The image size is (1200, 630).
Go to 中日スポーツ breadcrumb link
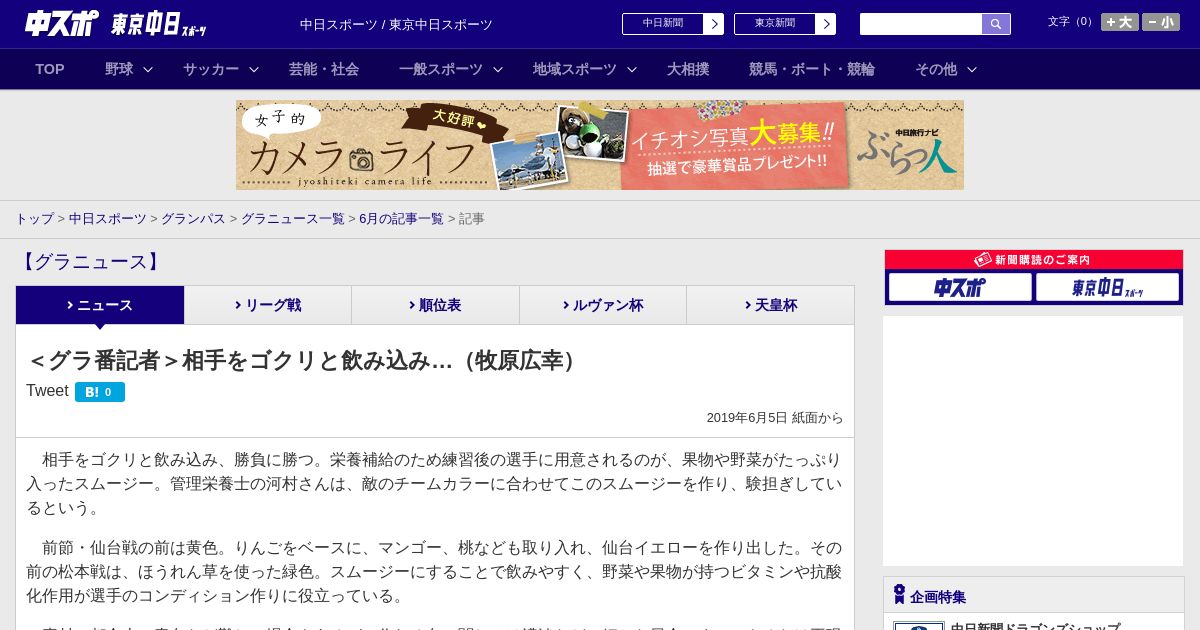(108, 218)
